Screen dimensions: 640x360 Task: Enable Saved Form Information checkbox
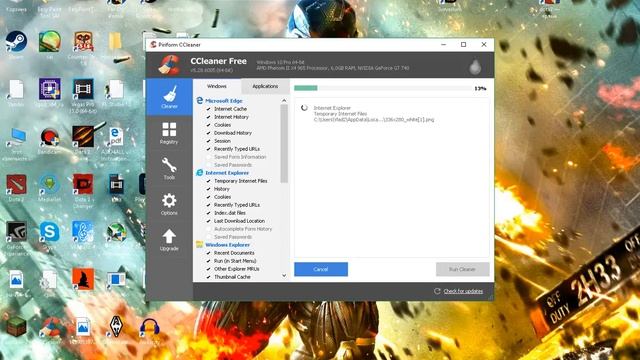tap(209, 157)
